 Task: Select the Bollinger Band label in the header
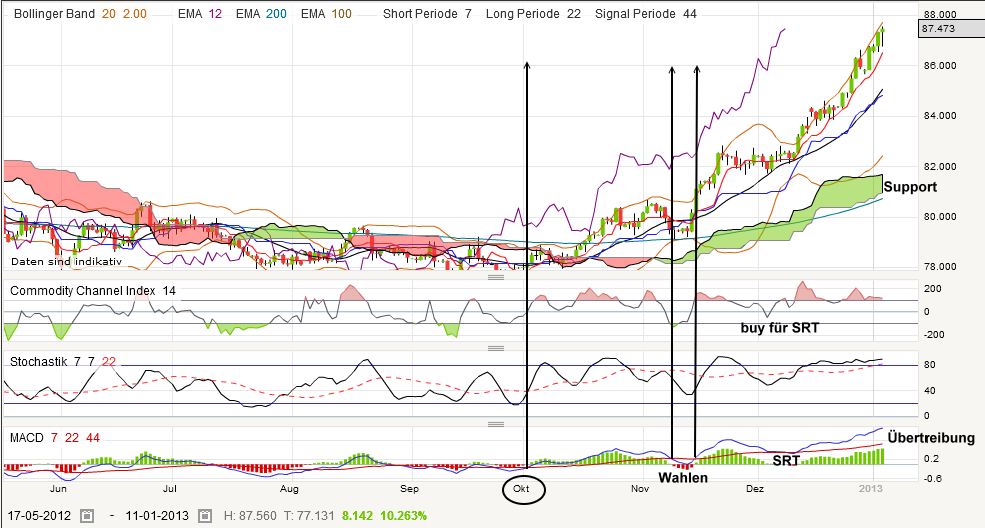pos(54,14)
